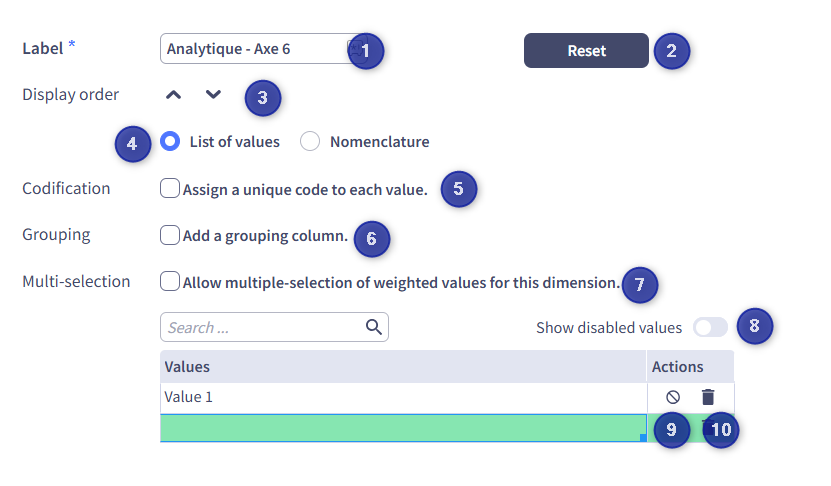Click into the Label text field
This screenshot has height=486, width=831.
point(255,49)
